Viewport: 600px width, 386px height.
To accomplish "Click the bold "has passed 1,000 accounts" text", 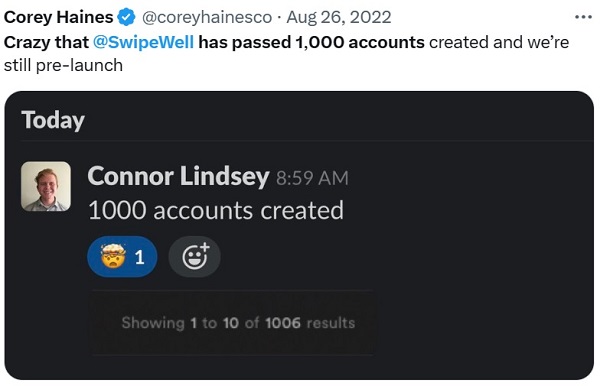I will click(311, 42).
